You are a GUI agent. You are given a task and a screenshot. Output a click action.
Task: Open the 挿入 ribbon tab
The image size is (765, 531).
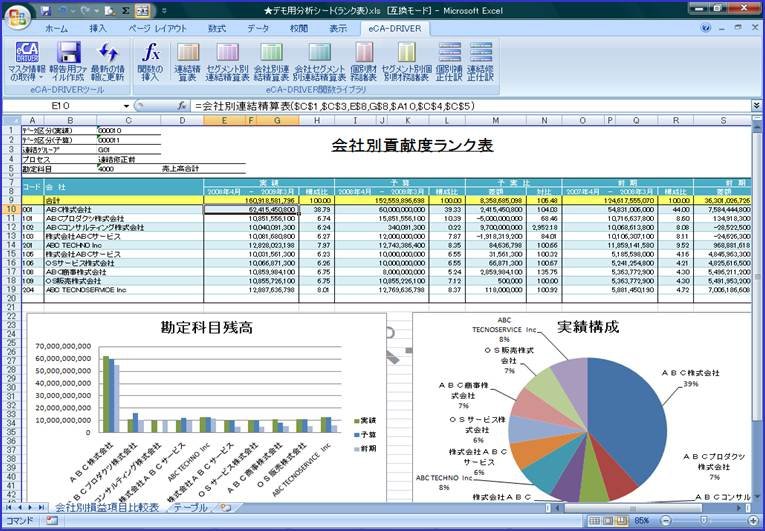point(98,29)
